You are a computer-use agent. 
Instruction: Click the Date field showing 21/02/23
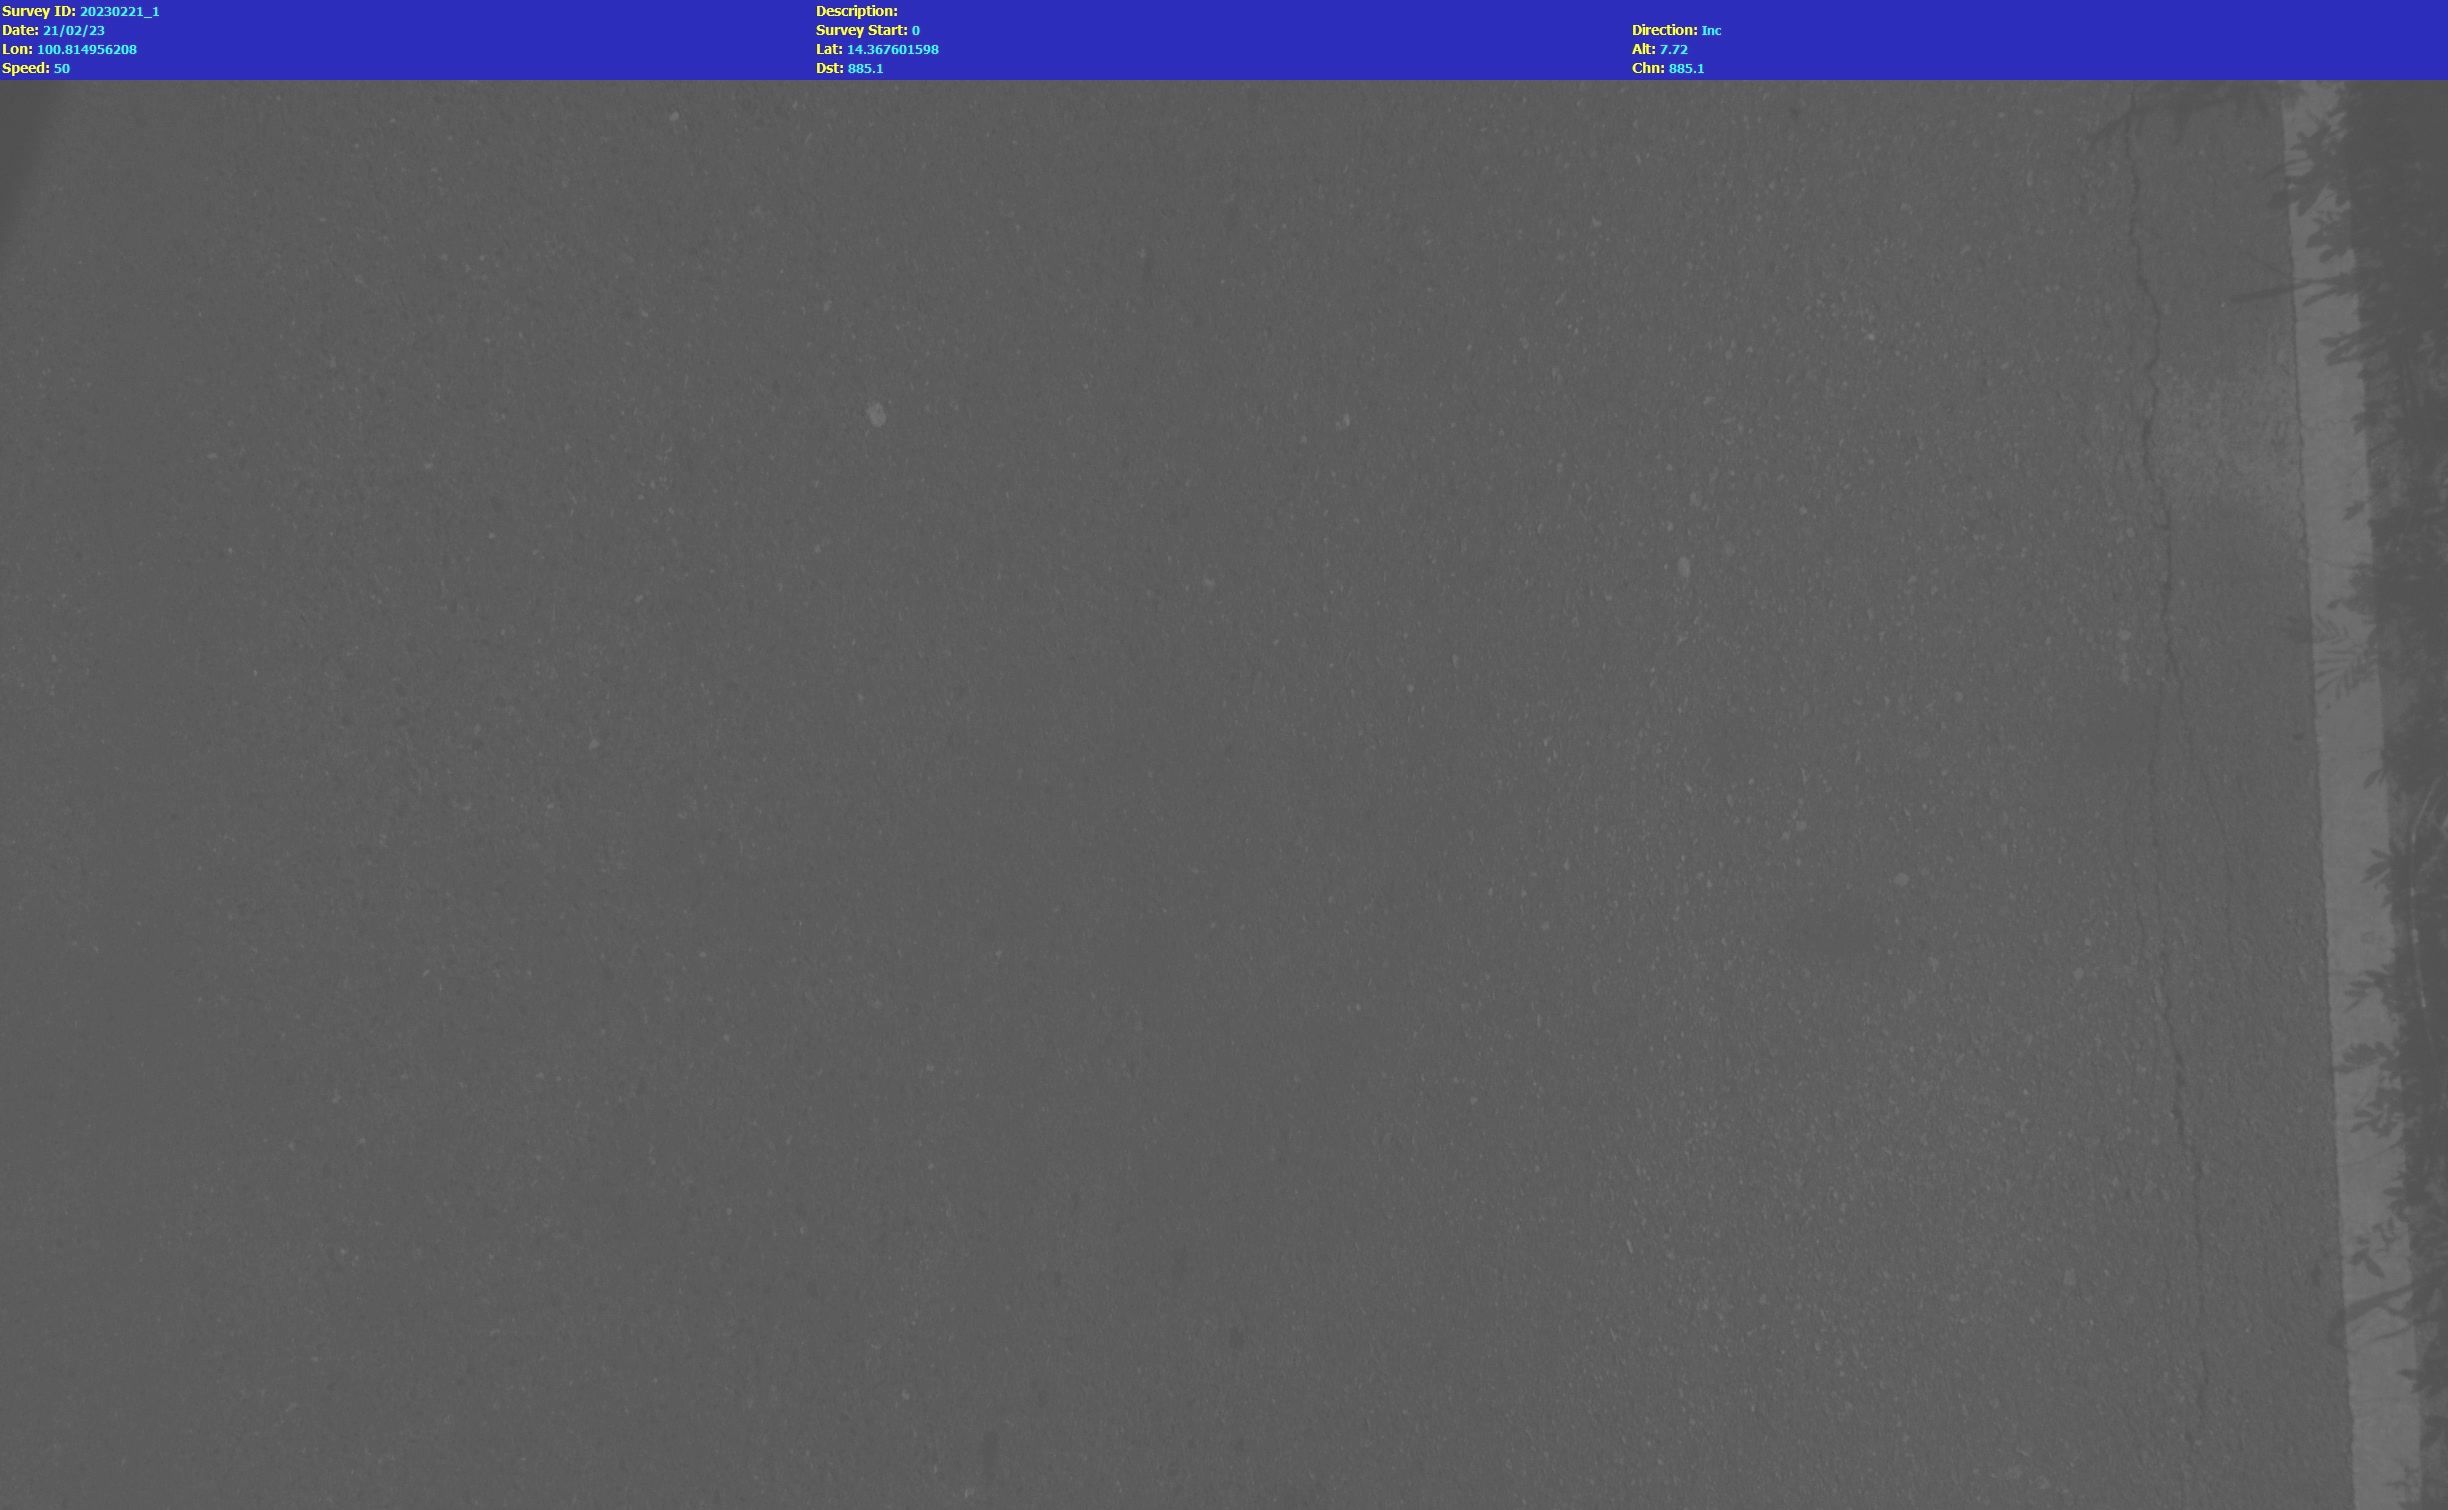(72, 30)
